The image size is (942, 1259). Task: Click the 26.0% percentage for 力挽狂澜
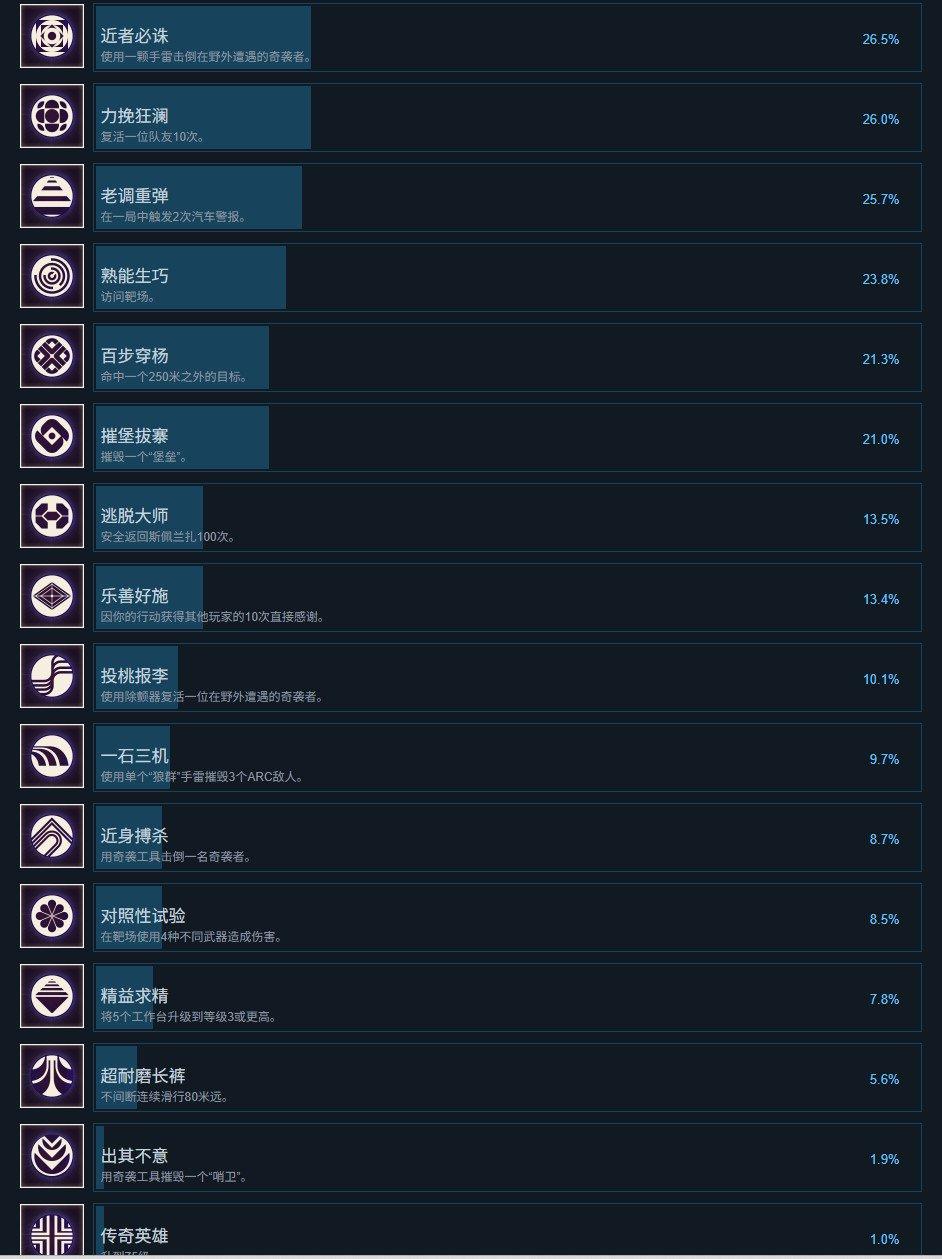[x=880, y=119]
